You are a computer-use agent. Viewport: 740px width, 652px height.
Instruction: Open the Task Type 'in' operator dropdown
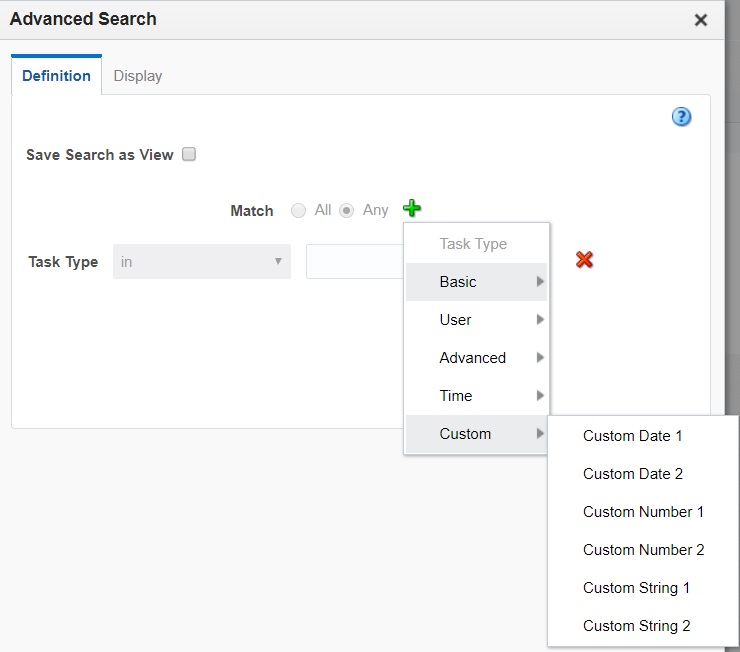point(201,262)
